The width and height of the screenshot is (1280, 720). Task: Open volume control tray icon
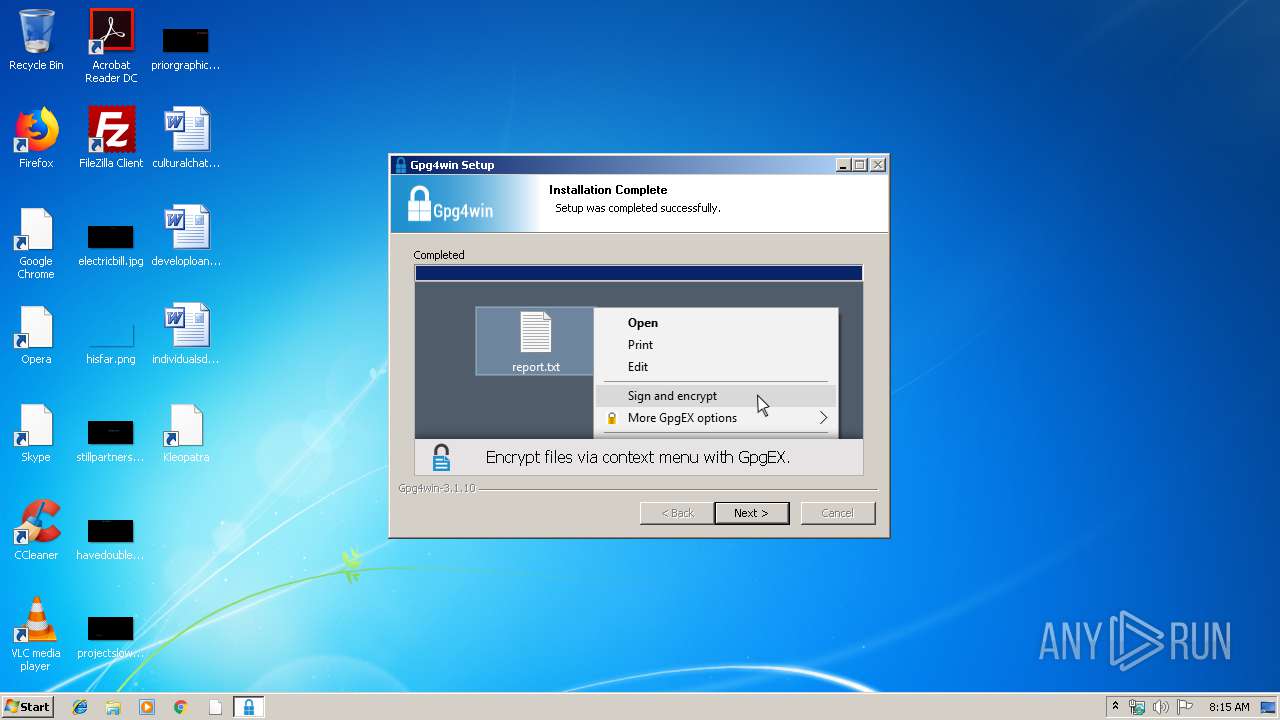pos(1161,707)
